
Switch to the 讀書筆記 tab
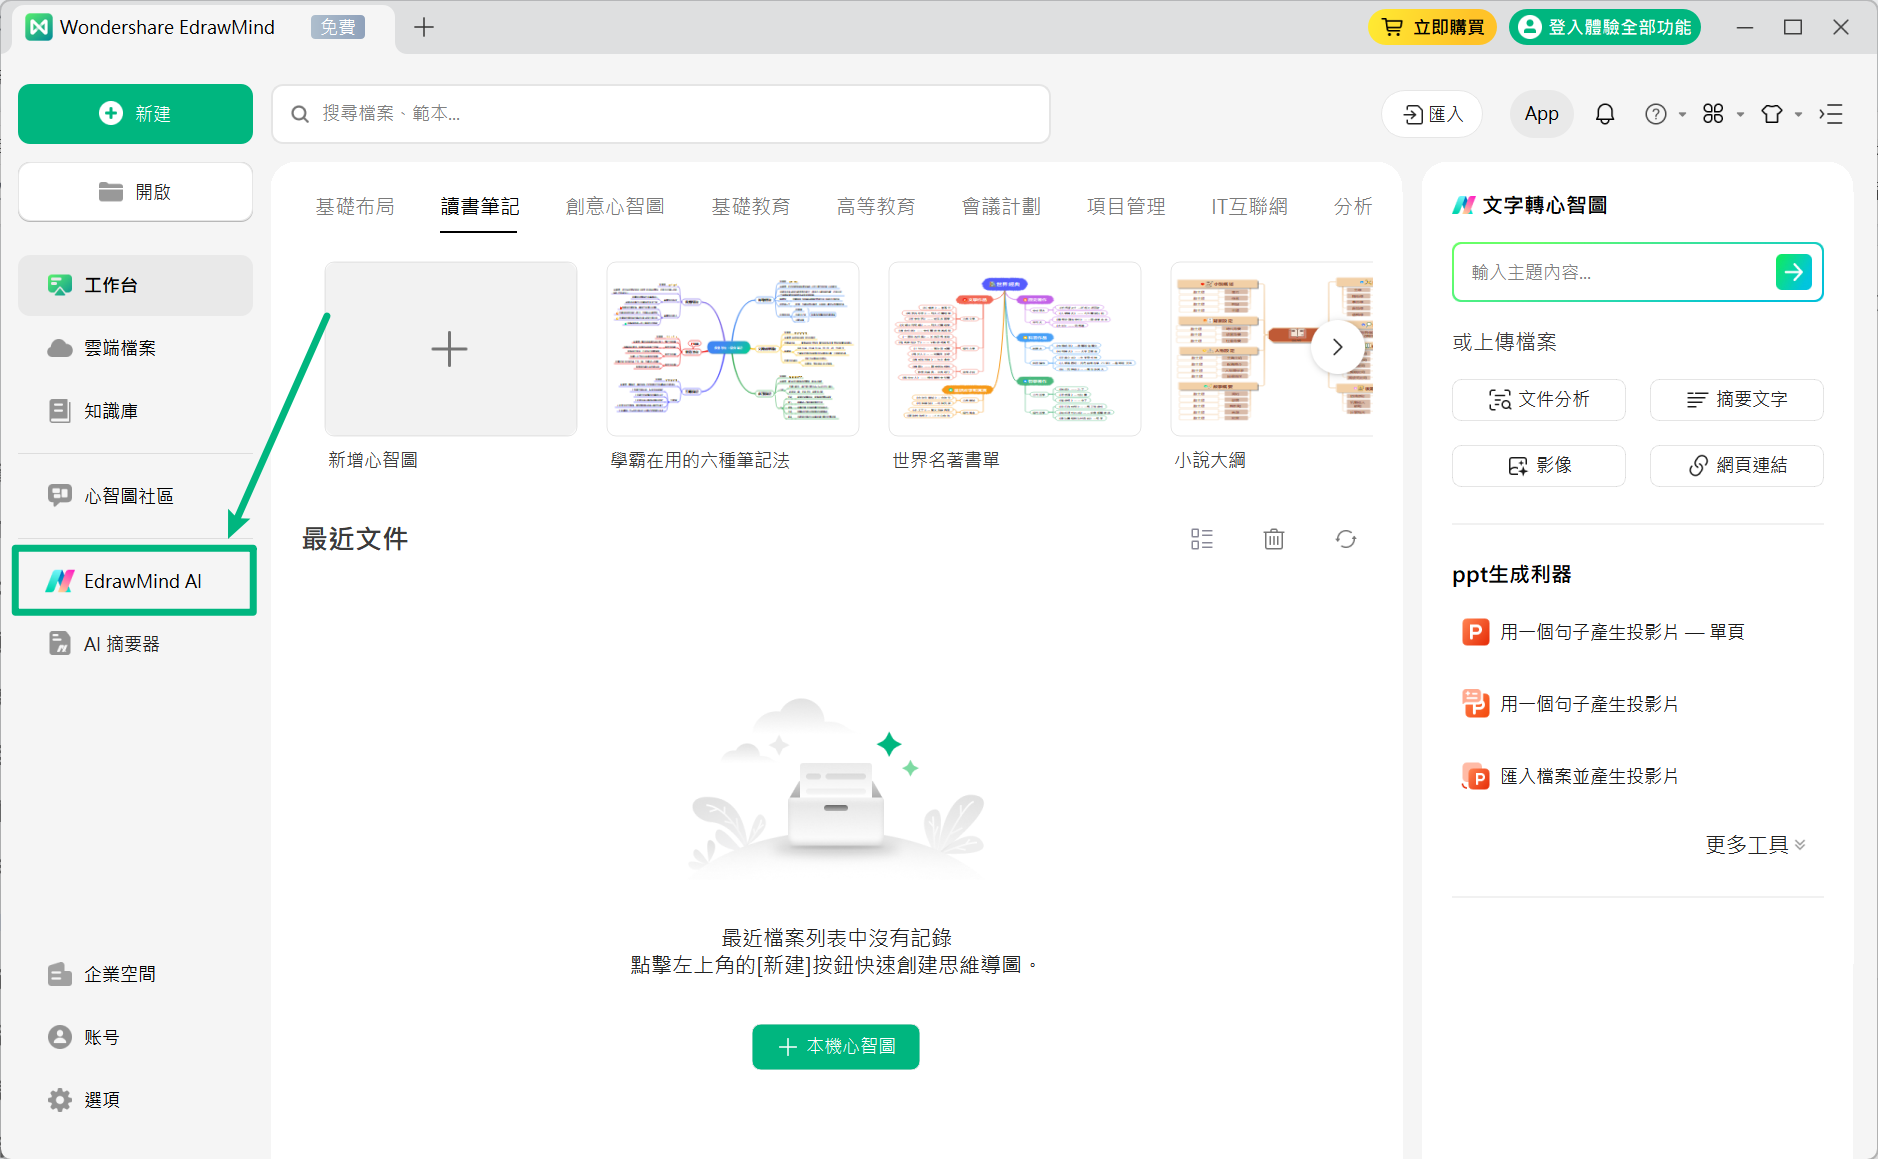coord(480,206)
